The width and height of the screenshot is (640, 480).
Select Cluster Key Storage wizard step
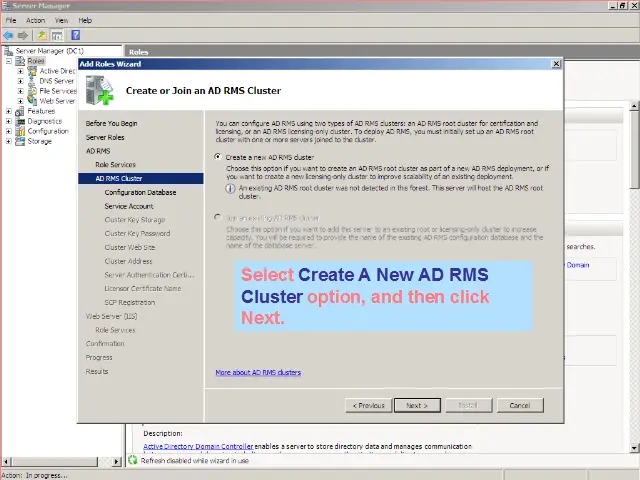135,220
